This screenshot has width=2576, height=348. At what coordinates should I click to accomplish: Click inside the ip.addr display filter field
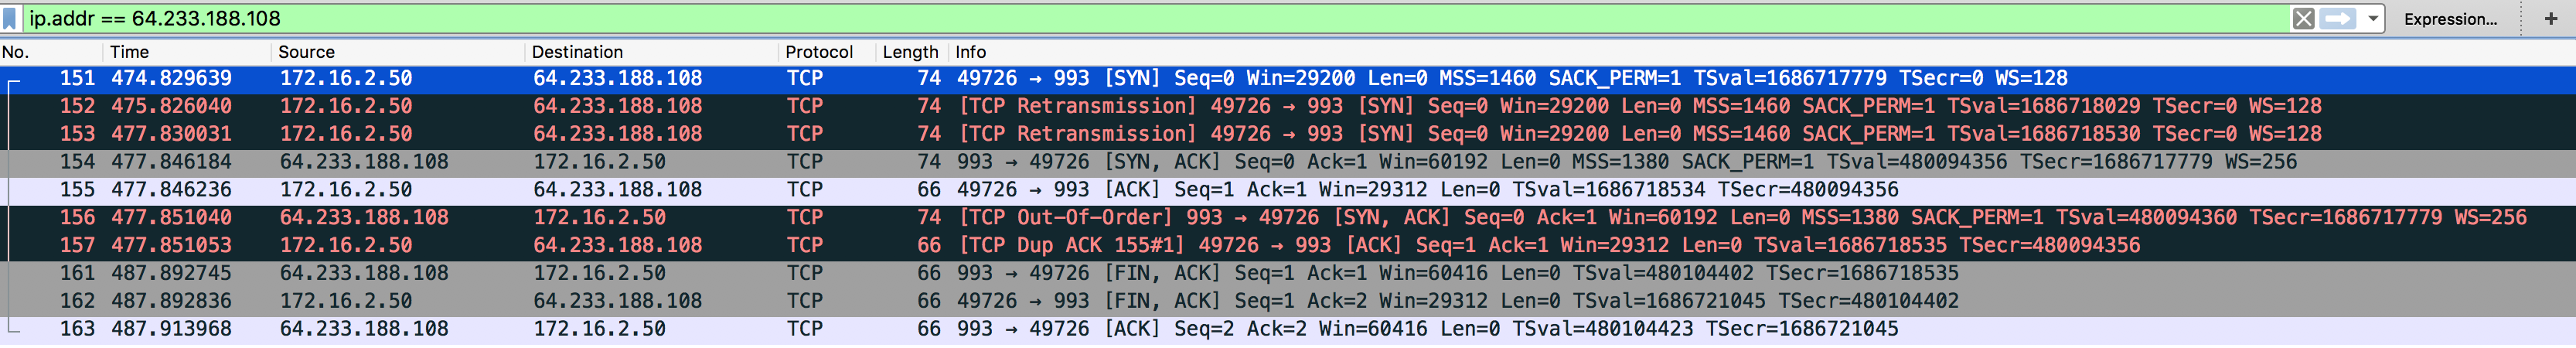1150,18
